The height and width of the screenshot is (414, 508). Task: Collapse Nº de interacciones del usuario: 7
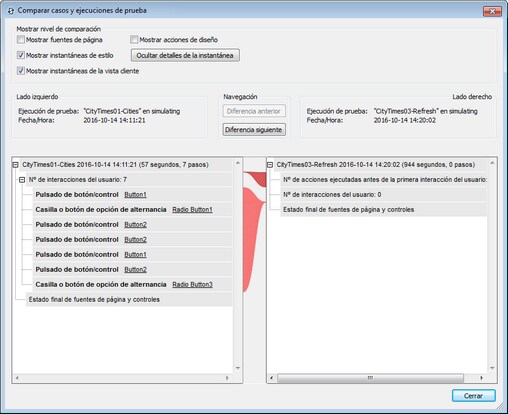click(x=22, y=180)
